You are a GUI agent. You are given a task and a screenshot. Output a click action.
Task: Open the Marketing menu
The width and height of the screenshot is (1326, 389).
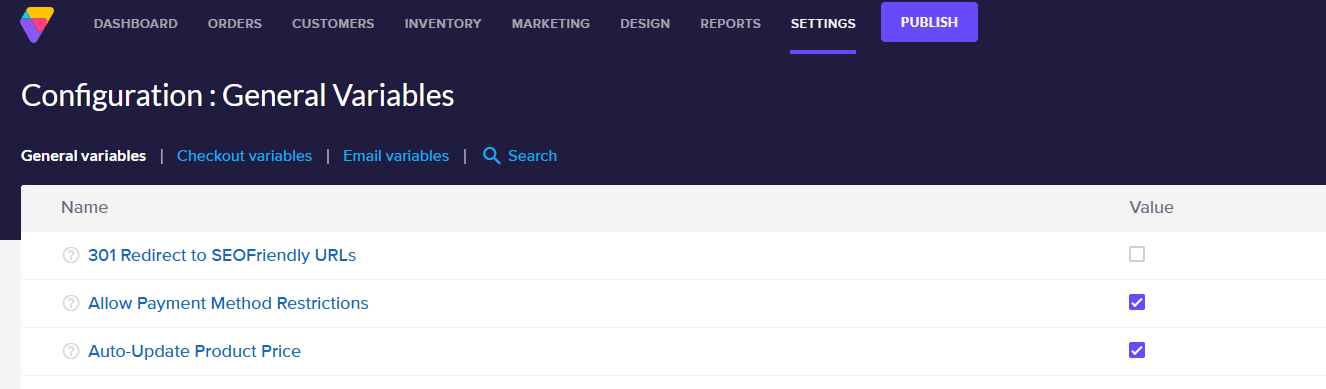click(x=550, y=23)
